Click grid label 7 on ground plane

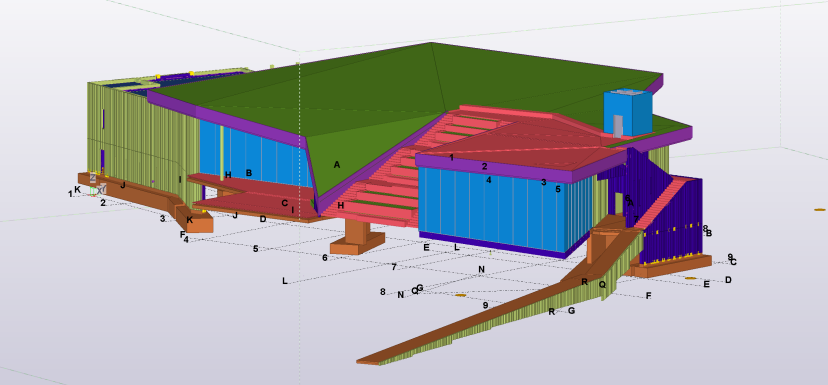[x=394, y=267]
